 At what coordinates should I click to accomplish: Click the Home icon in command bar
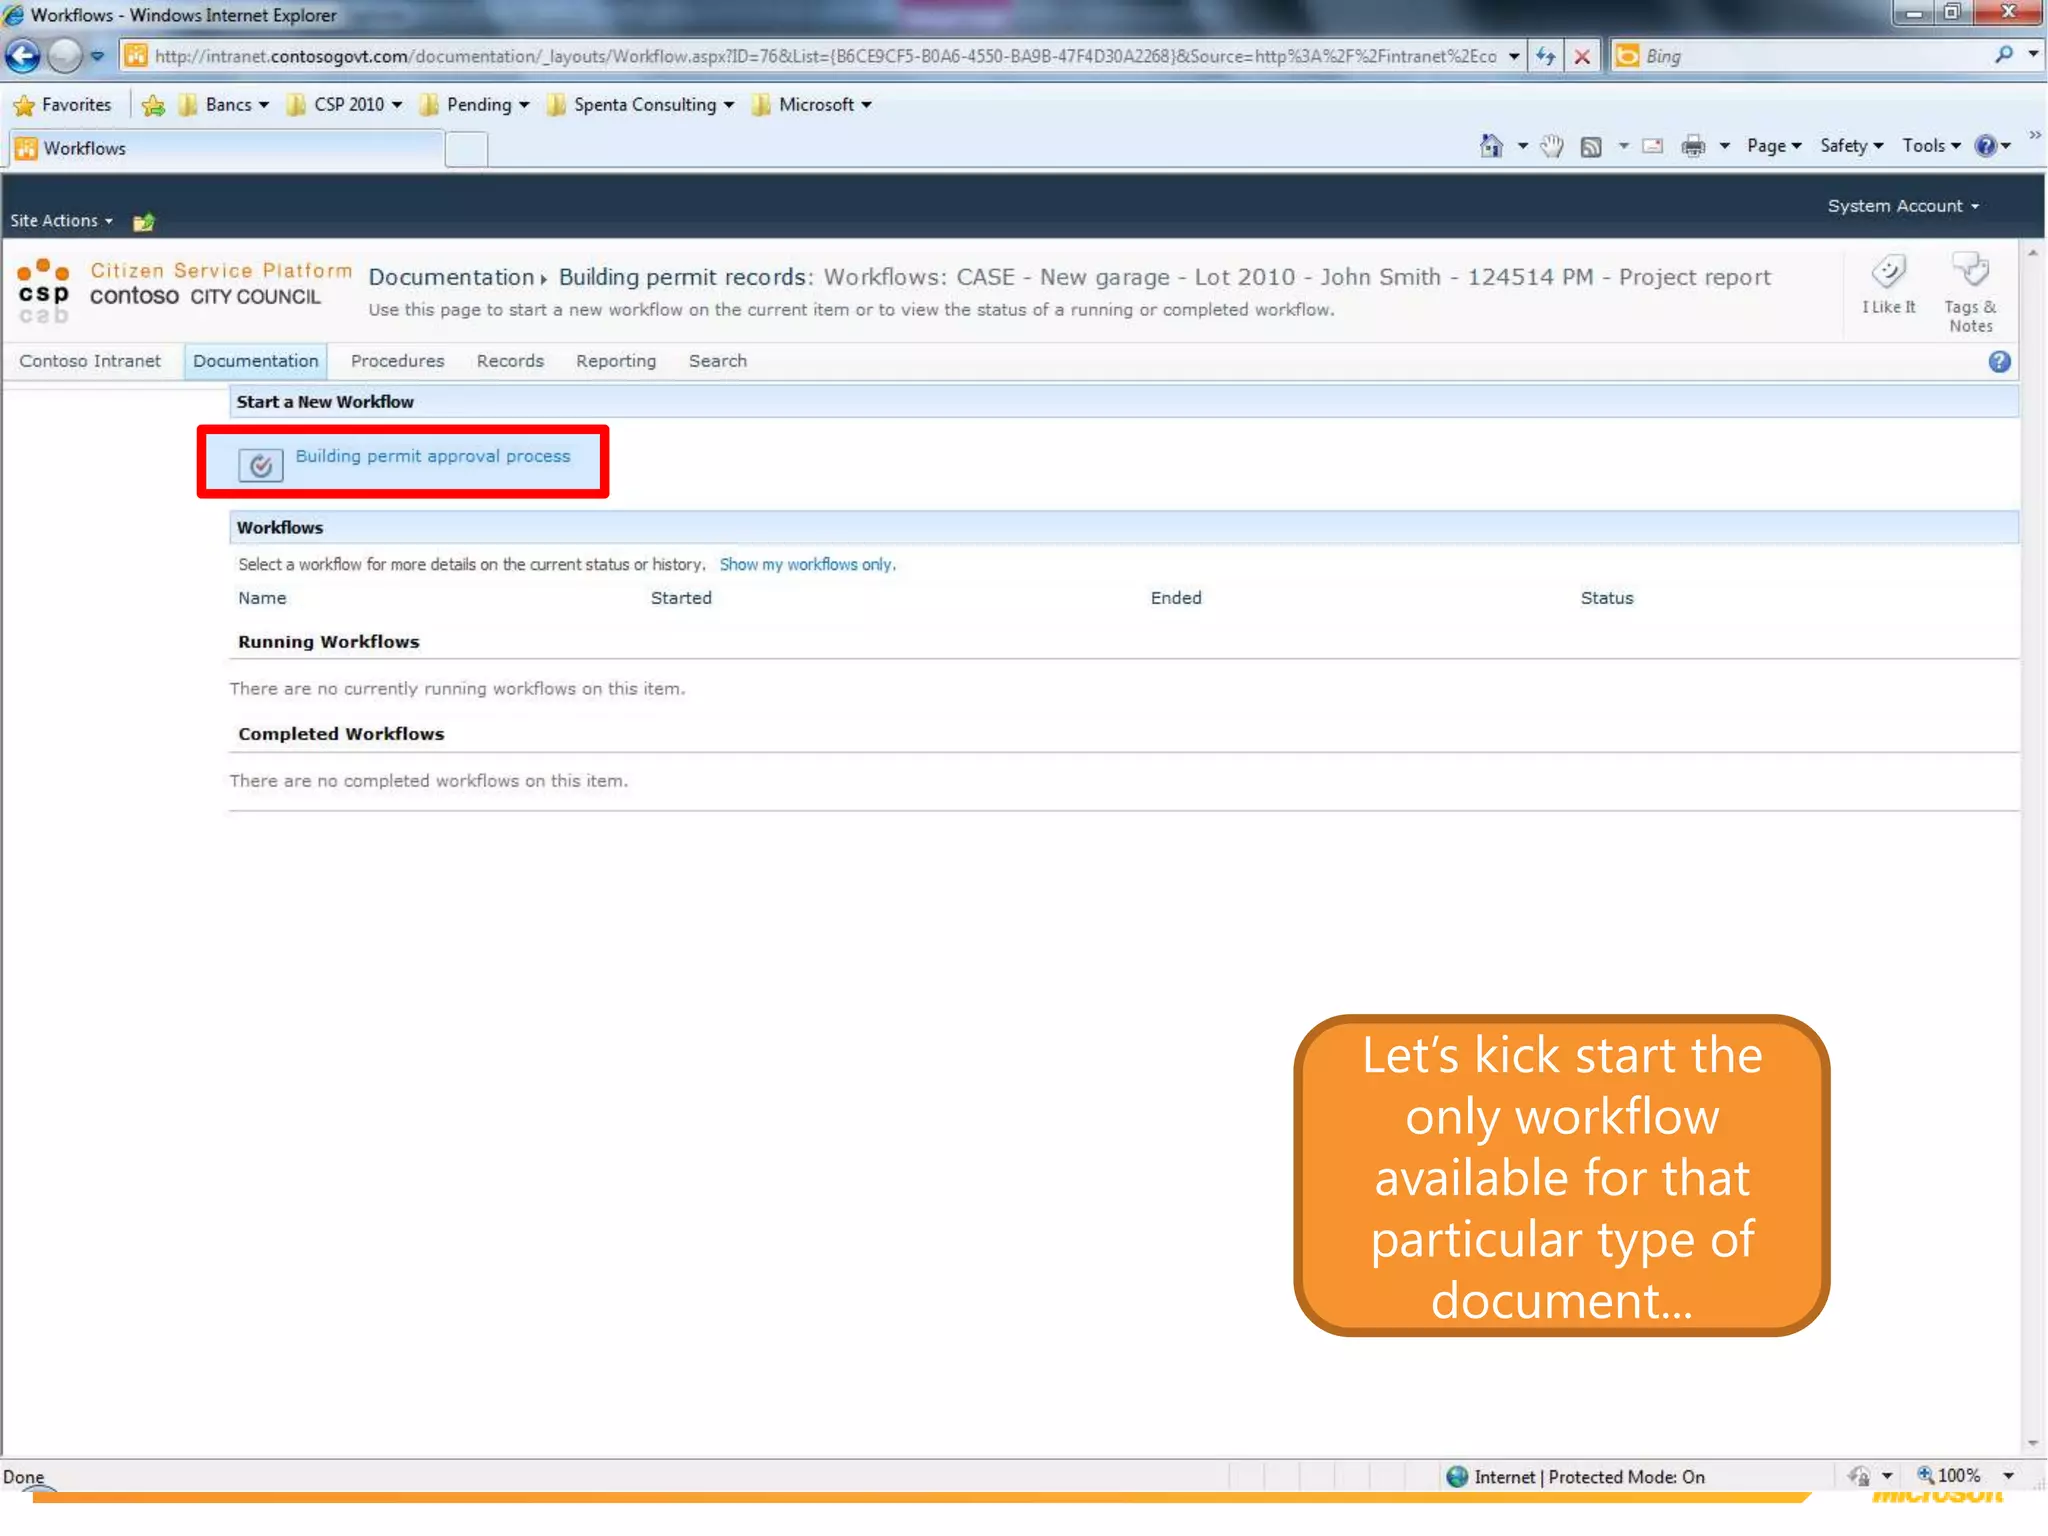pos(1491,146)
